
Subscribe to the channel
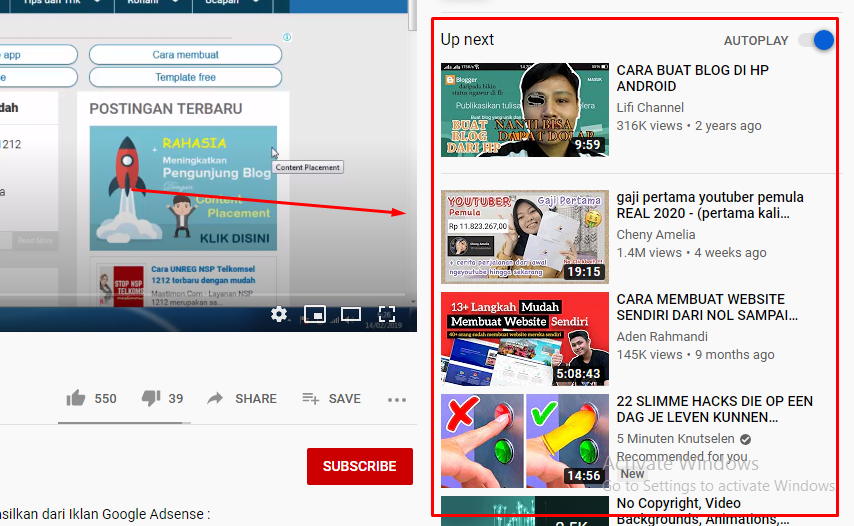359,466
